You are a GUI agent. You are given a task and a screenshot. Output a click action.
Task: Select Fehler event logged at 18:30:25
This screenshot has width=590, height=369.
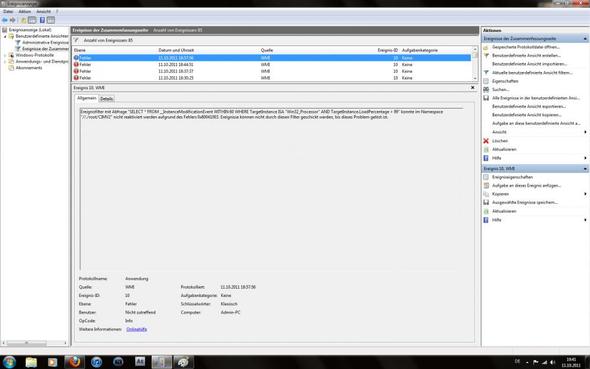coord(272,78)
